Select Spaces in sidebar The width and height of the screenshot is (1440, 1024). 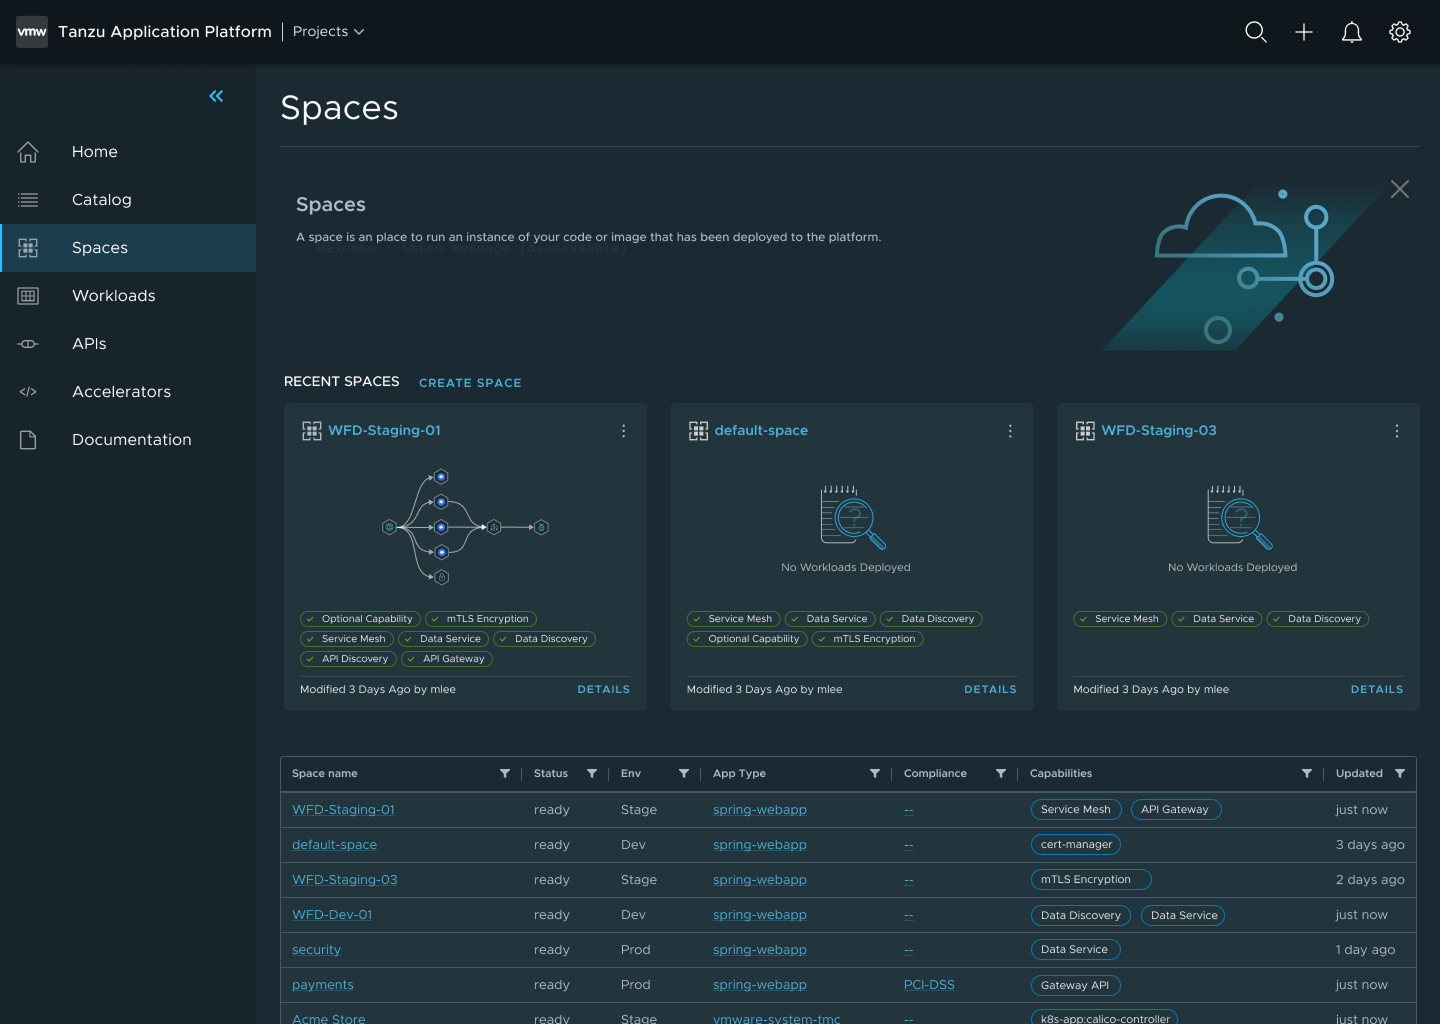tap(128, 248)
